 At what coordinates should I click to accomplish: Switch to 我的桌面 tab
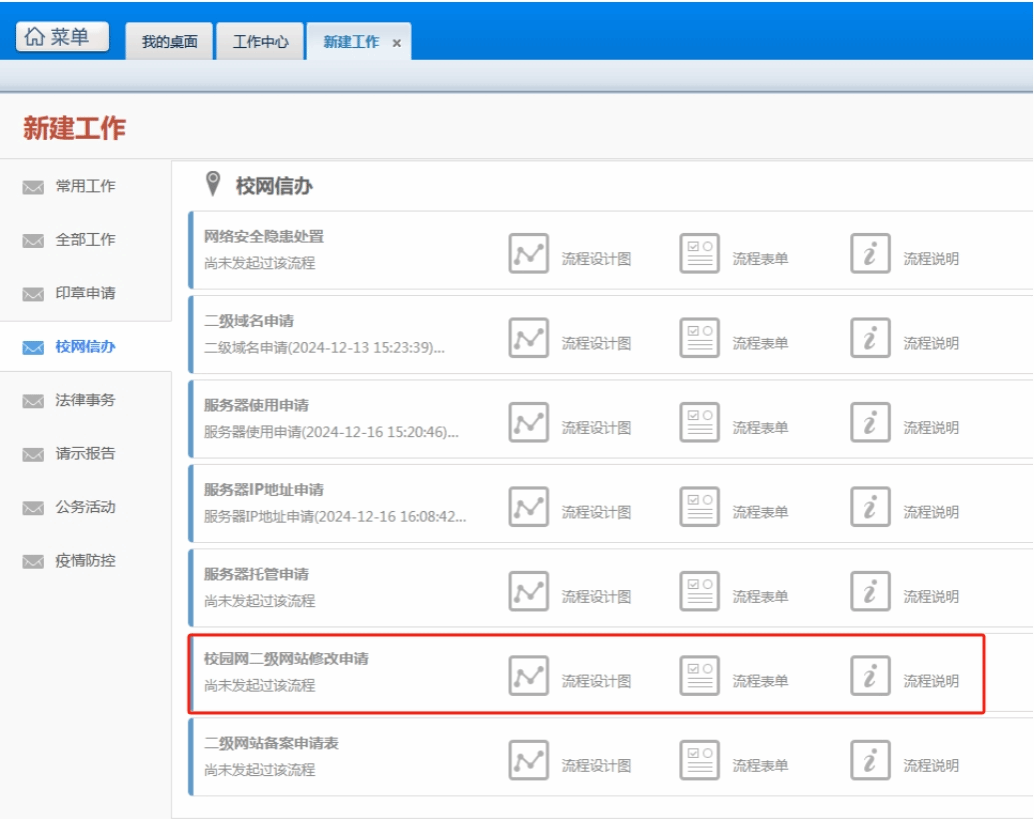coord(169,42)
